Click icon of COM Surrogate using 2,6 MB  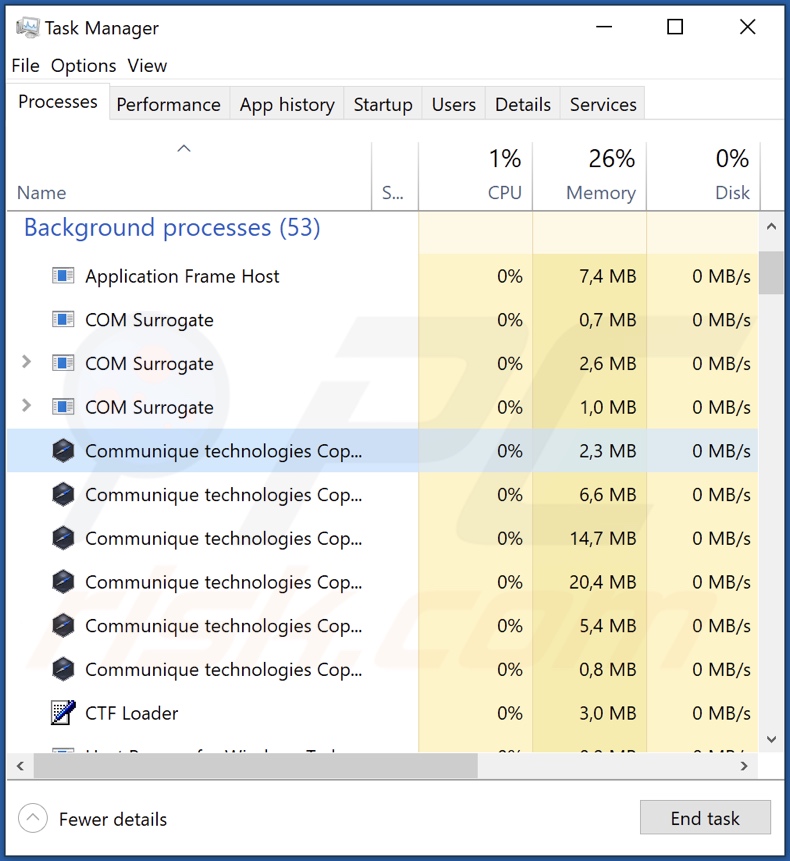pyautogui.click(x=63, y=364)
